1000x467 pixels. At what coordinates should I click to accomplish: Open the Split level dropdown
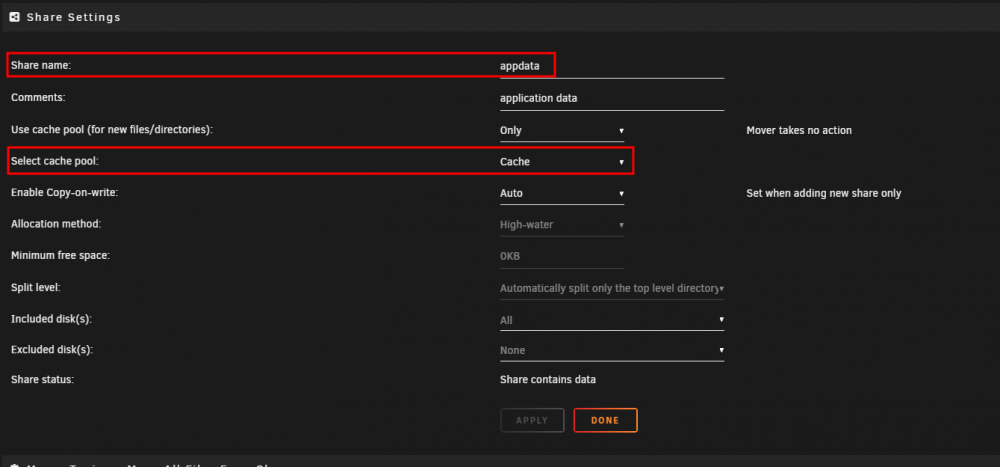(x=612, y=288)
